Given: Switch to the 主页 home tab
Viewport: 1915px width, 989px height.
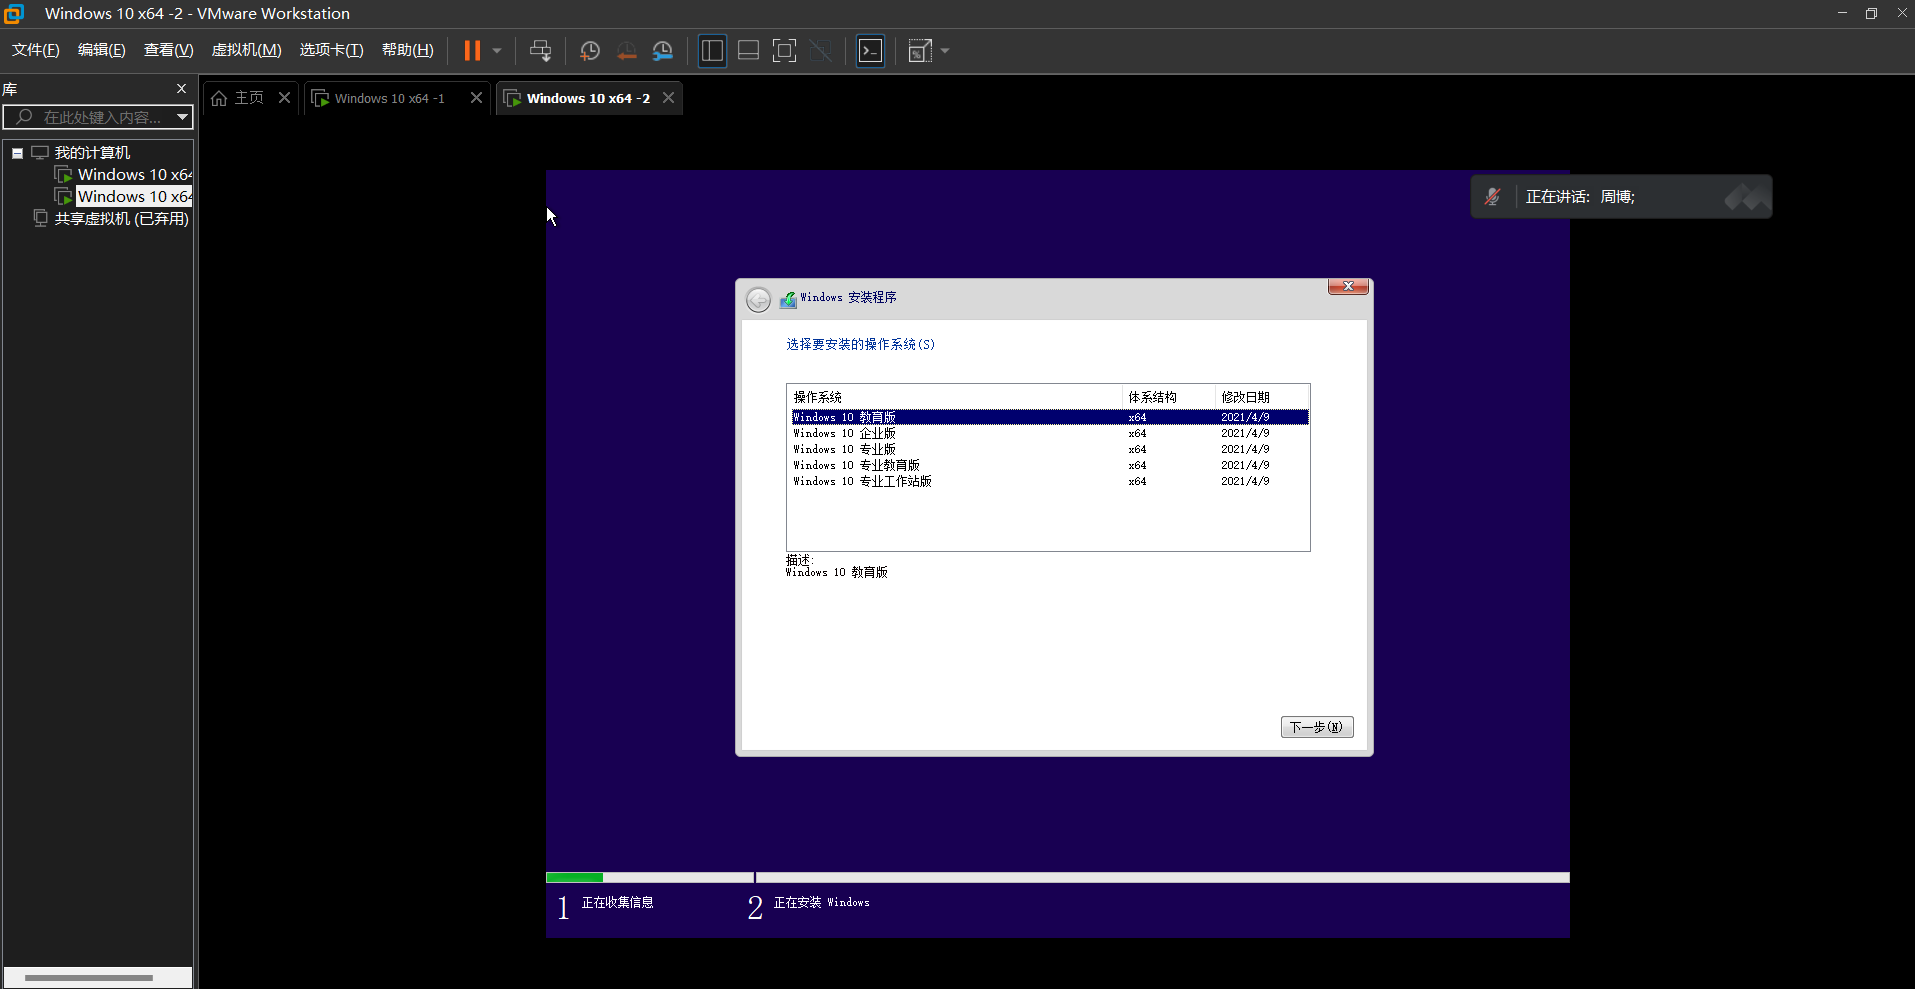Looking at the screenshot, I should point(249,98).
